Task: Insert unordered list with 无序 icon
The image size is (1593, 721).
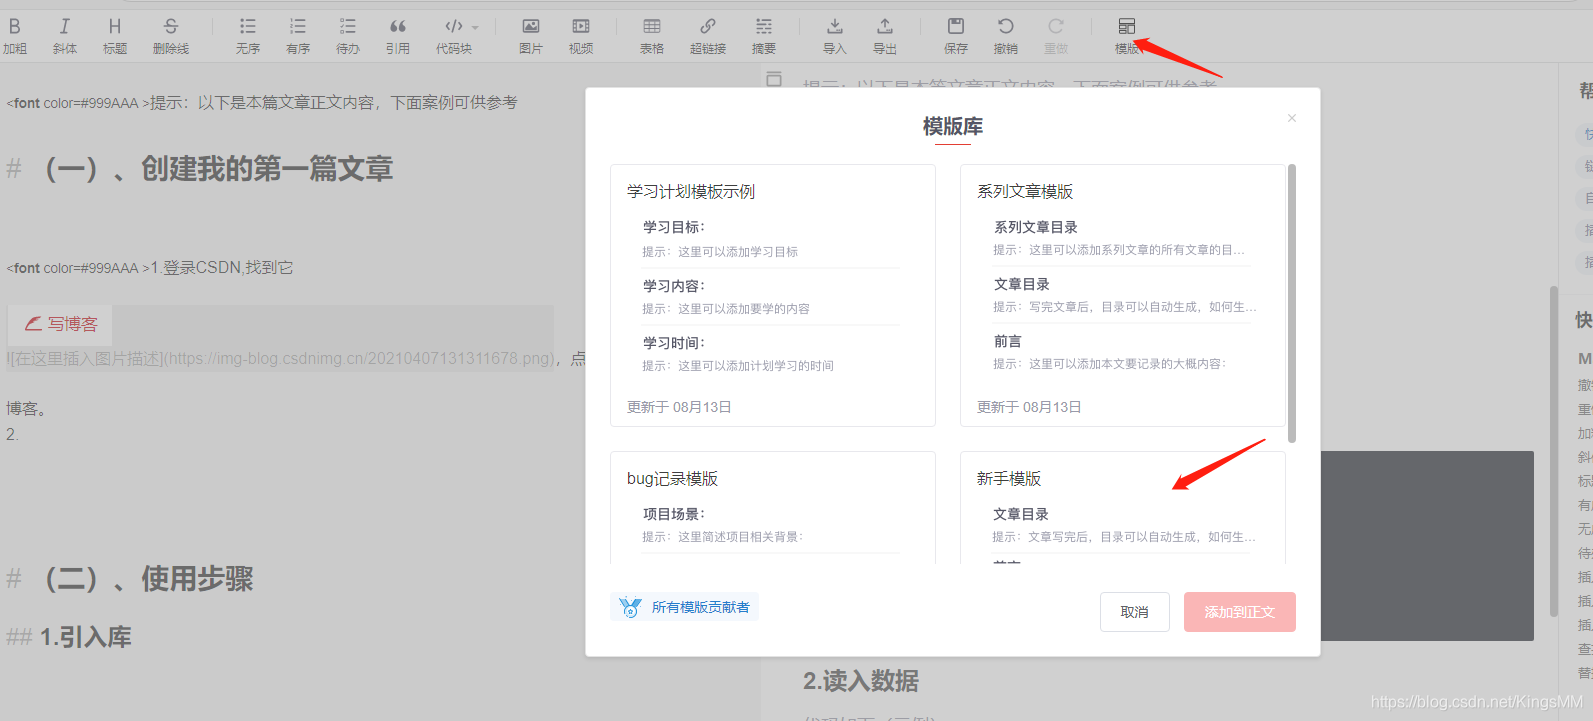Action: tap(248, 35)
